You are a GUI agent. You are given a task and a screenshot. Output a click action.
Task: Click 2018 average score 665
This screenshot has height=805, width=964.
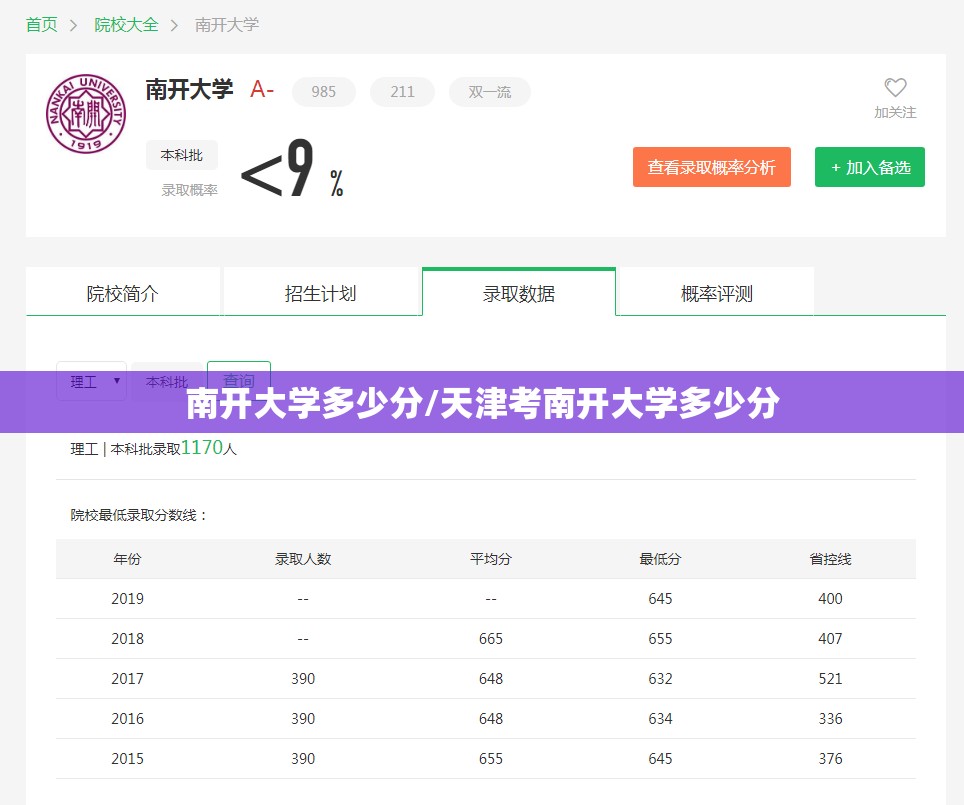pos(491,638)
